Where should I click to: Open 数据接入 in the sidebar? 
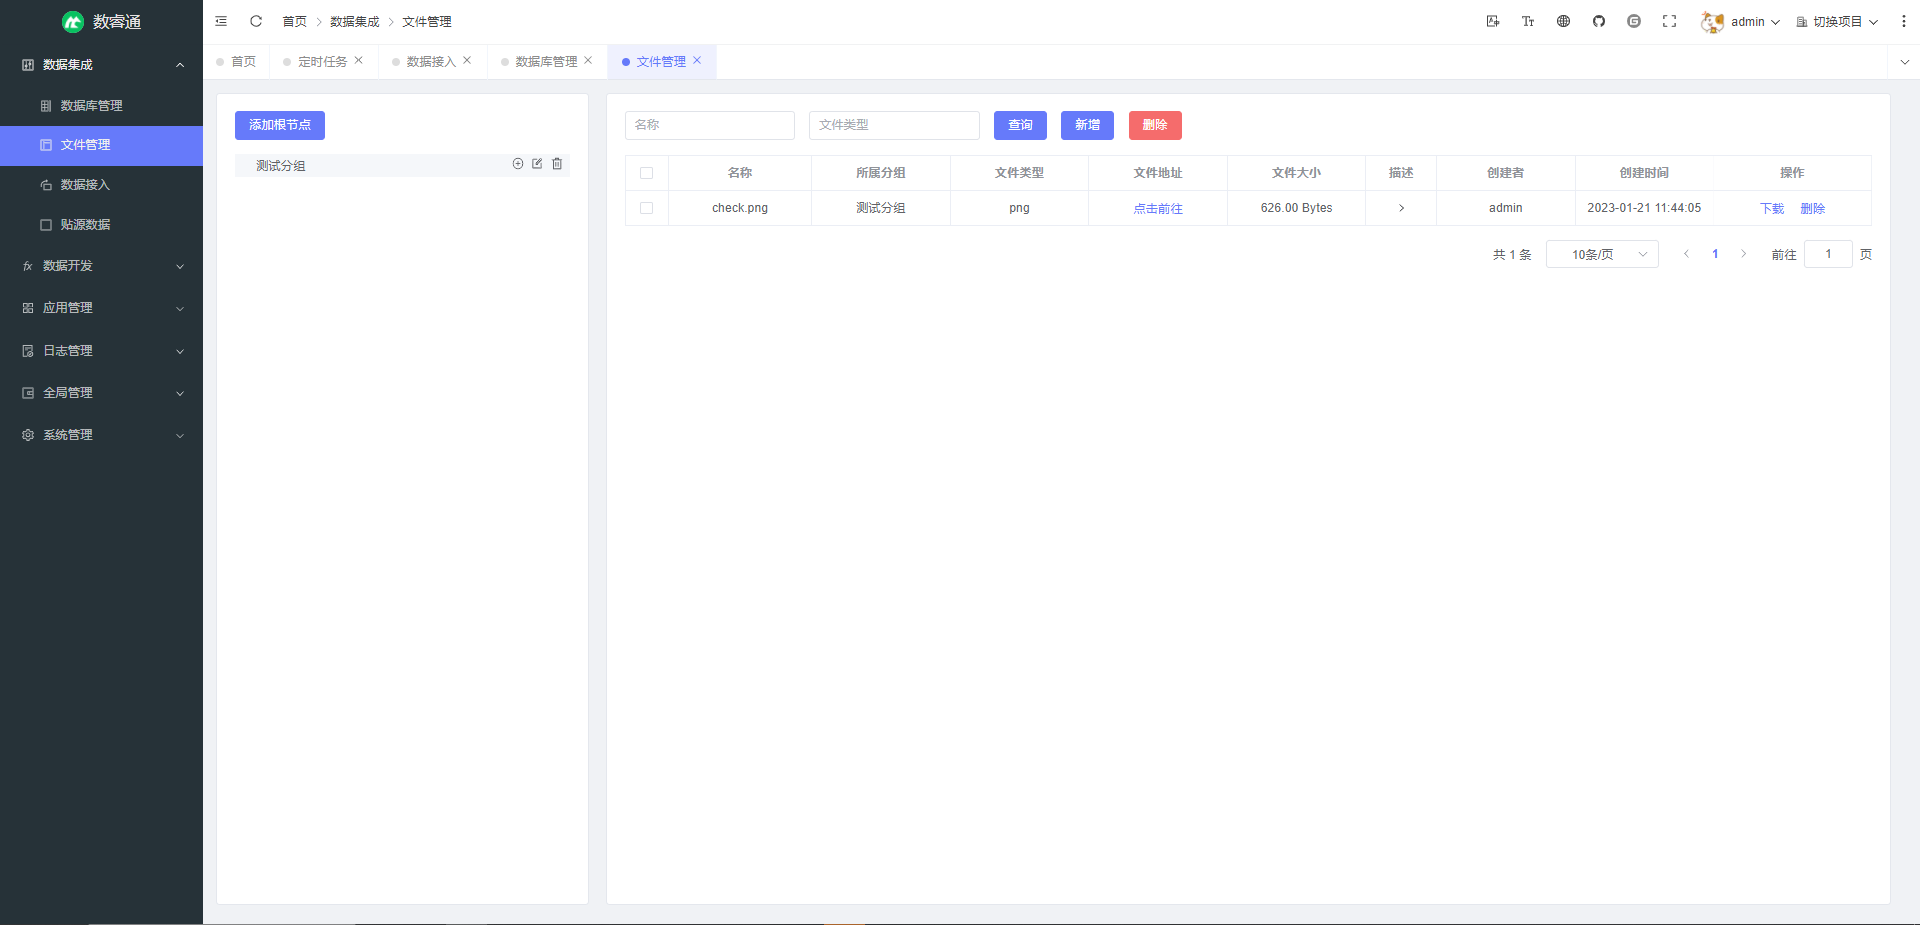tap(102, 185)
